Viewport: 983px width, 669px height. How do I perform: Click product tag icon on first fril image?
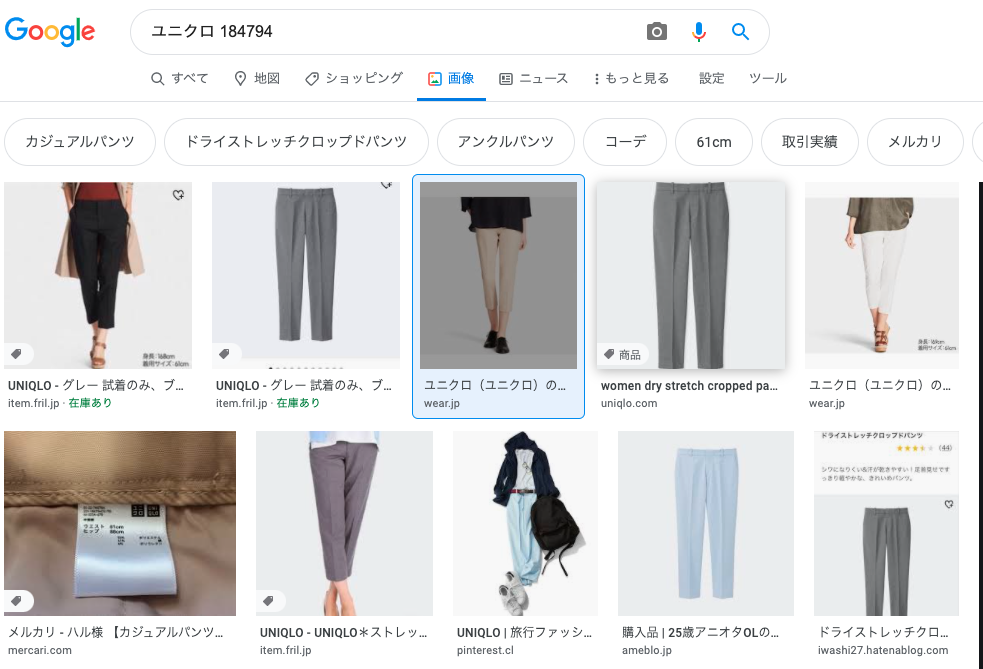17,354
